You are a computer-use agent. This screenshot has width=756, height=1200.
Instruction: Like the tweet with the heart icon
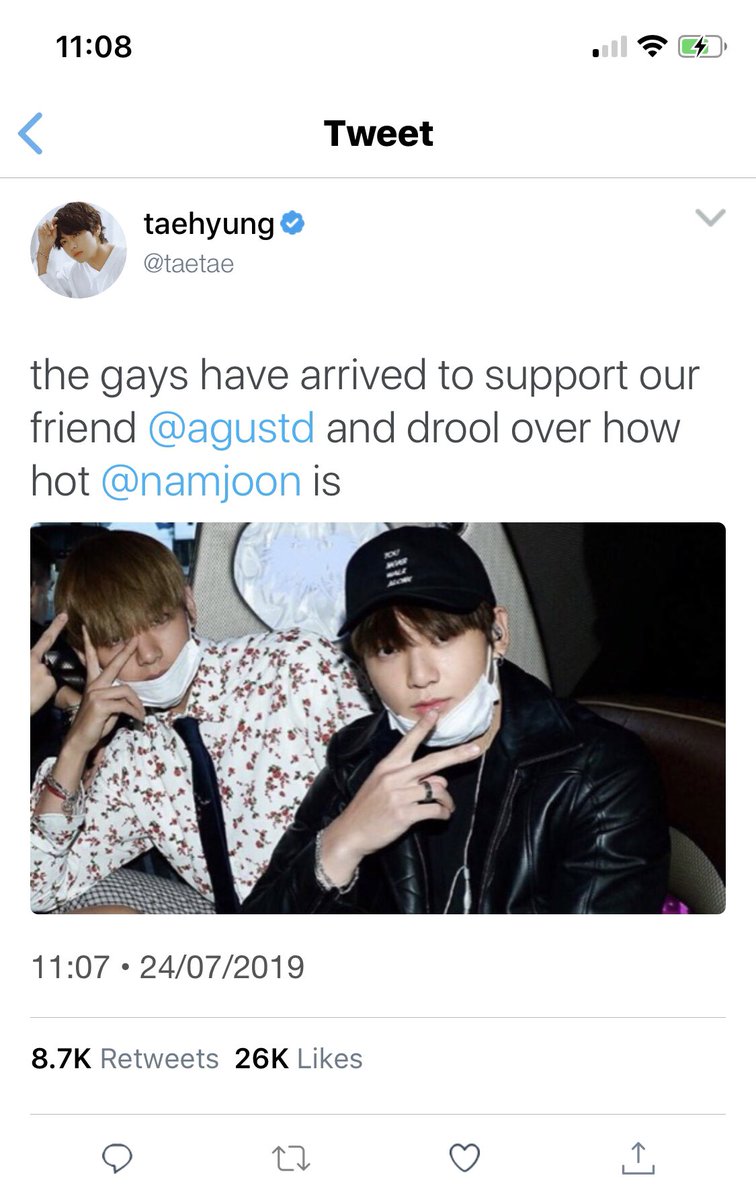pyautogui.click(x=464, y=1159)
